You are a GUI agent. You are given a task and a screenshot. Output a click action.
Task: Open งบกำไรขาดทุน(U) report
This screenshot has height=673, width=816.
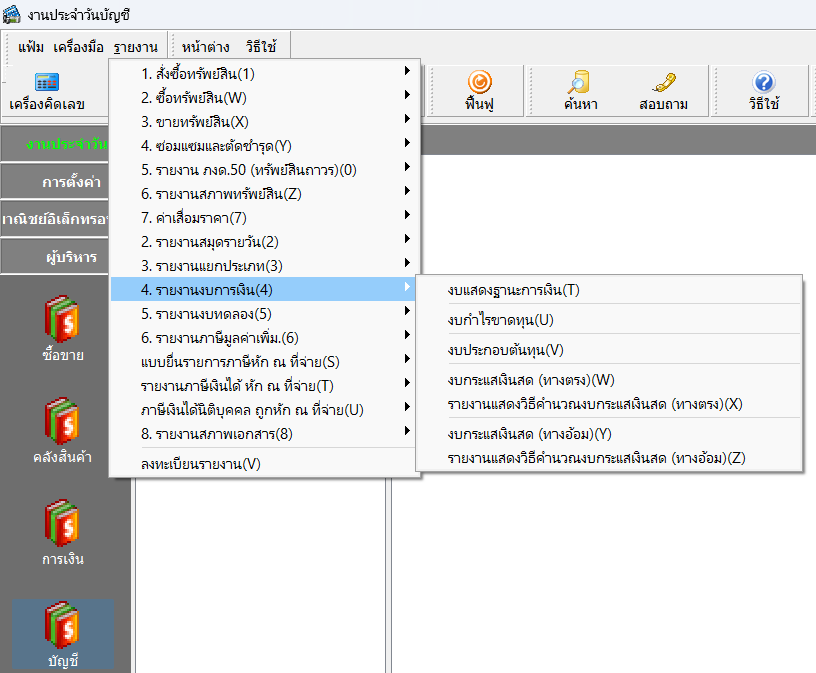(x=609, y=320)
